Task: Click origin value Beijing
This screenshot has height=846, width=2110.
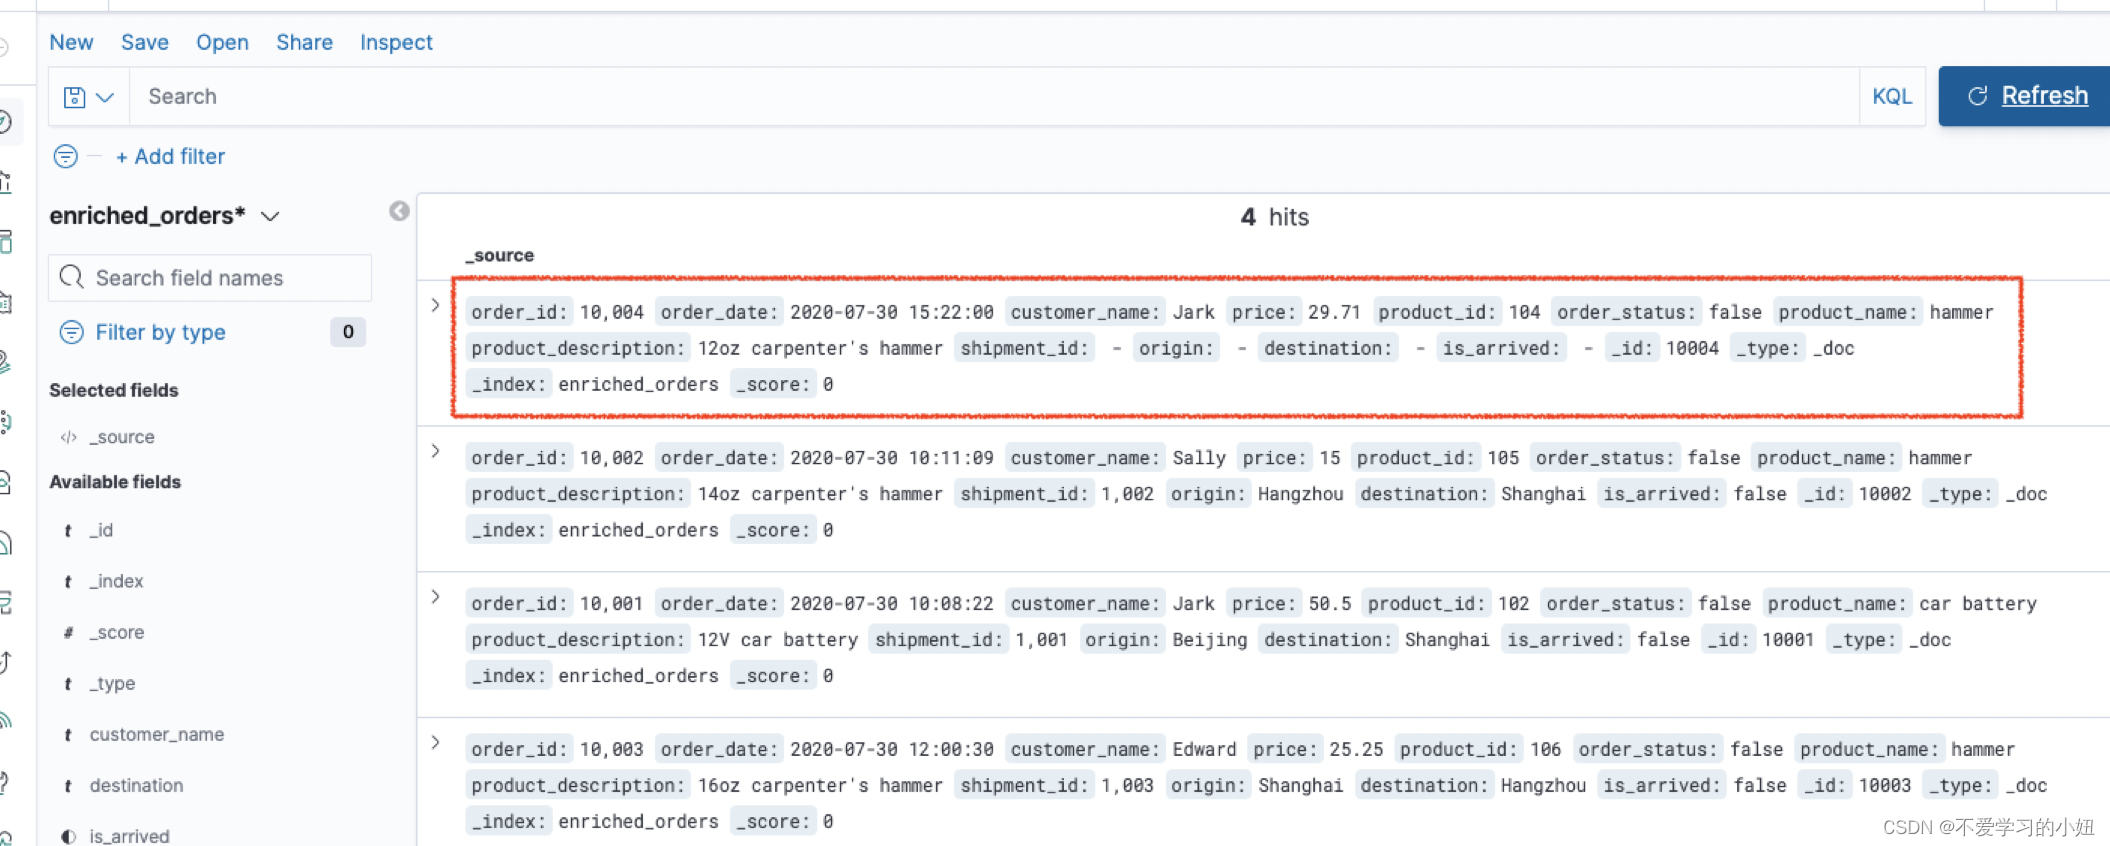Action: (x=1210, y=640)
